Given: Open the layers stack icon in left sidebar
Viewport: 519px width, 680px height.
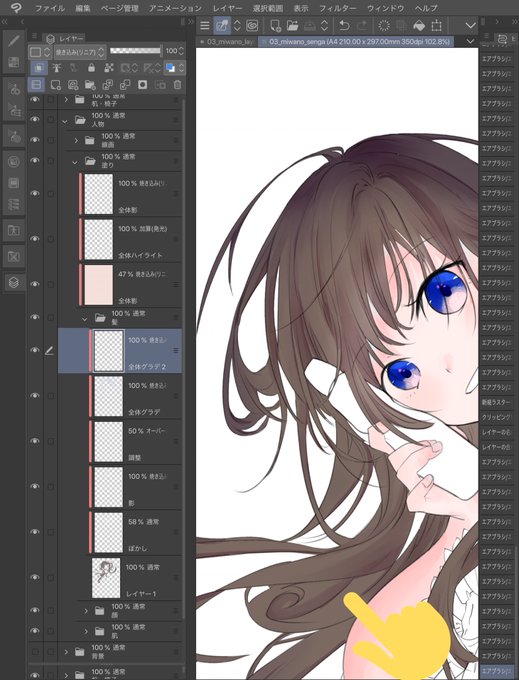Looking at the screenshot, I should (x=13, y=283).
